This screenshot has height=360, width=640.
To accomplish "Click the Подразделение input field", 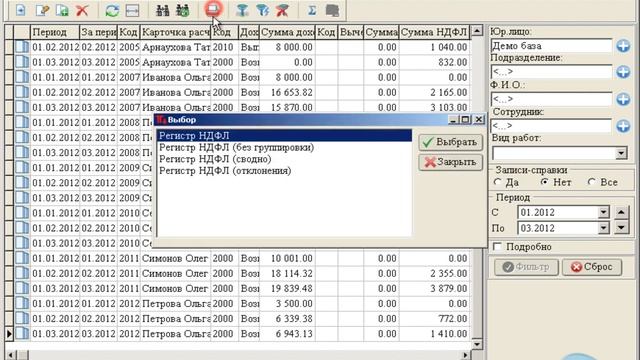I will (x=551, y=72).
